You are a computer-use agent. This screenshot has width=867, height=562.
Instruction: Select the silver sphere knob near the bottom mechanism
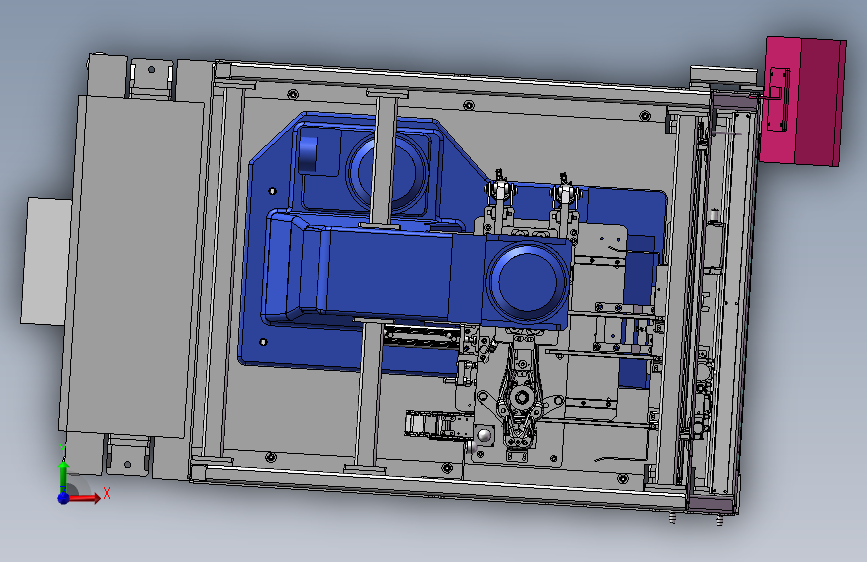(484, 435)
